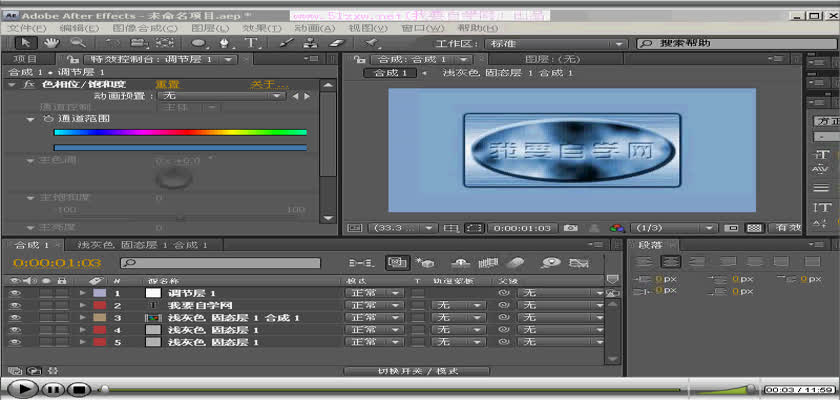Image resolution: width=840 pixels, height=400 pixels.
Task: Click the motion blur icon in timeline
Action: pos(514,263)
